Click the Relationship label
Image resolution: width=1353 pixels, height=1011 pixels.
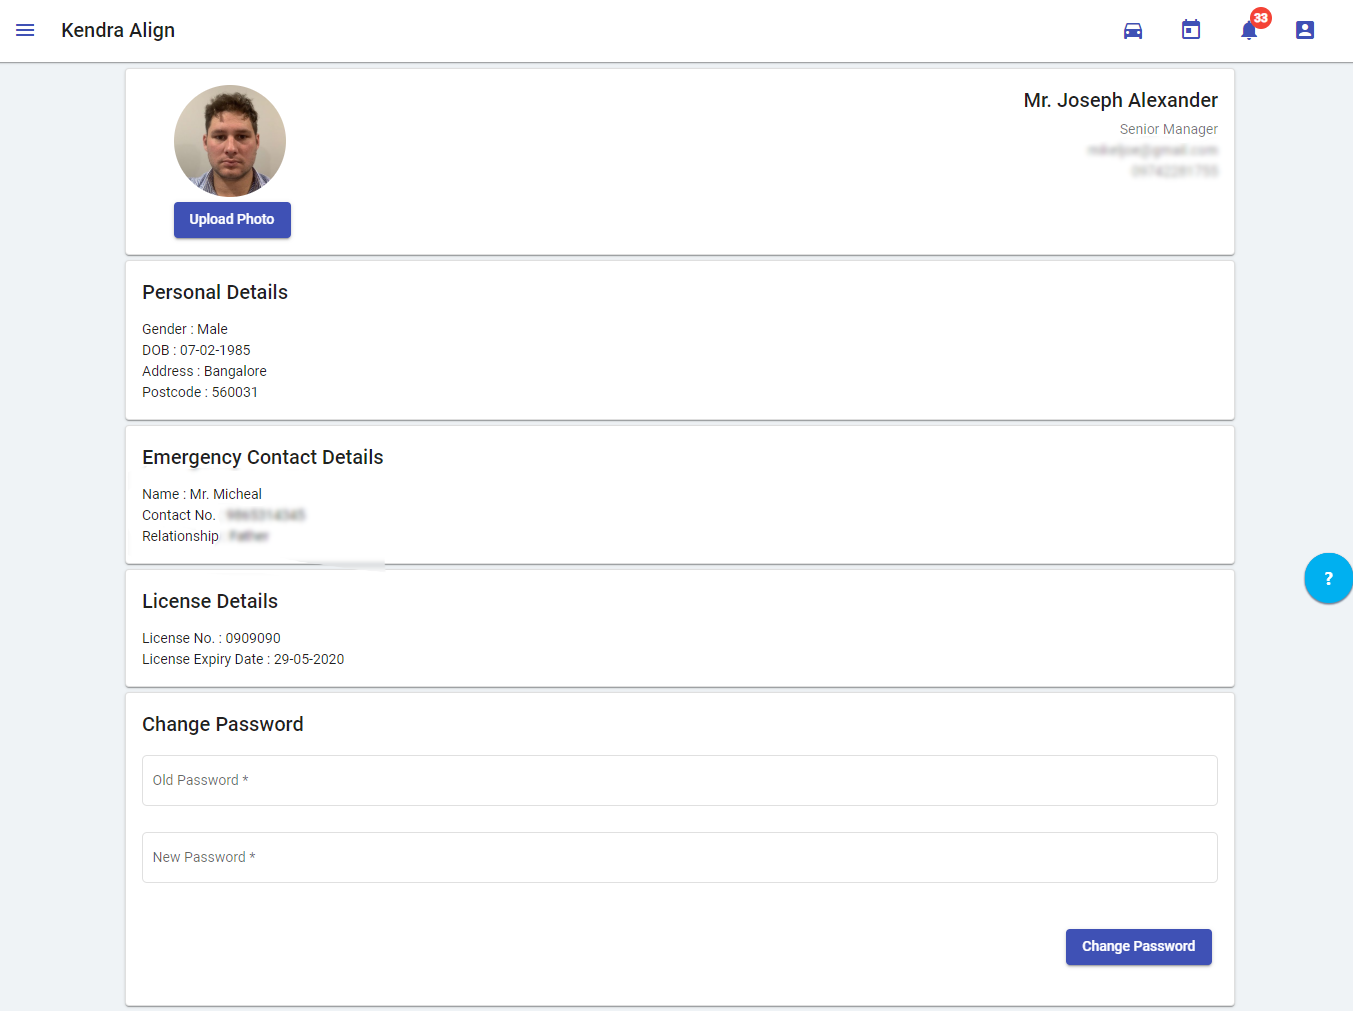click(180, 536)
